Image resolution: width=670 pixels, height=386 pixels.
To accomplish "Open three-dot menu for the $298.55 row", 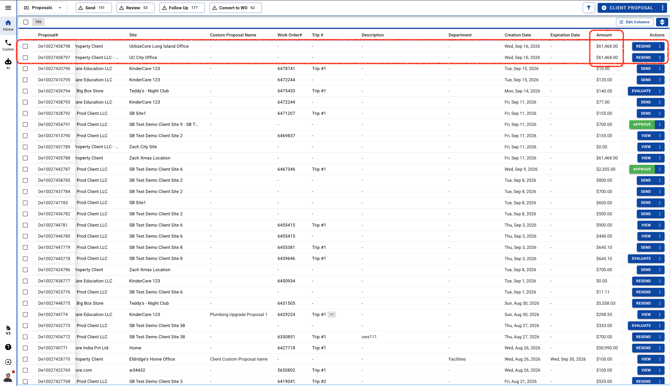I will click(660, 315).
